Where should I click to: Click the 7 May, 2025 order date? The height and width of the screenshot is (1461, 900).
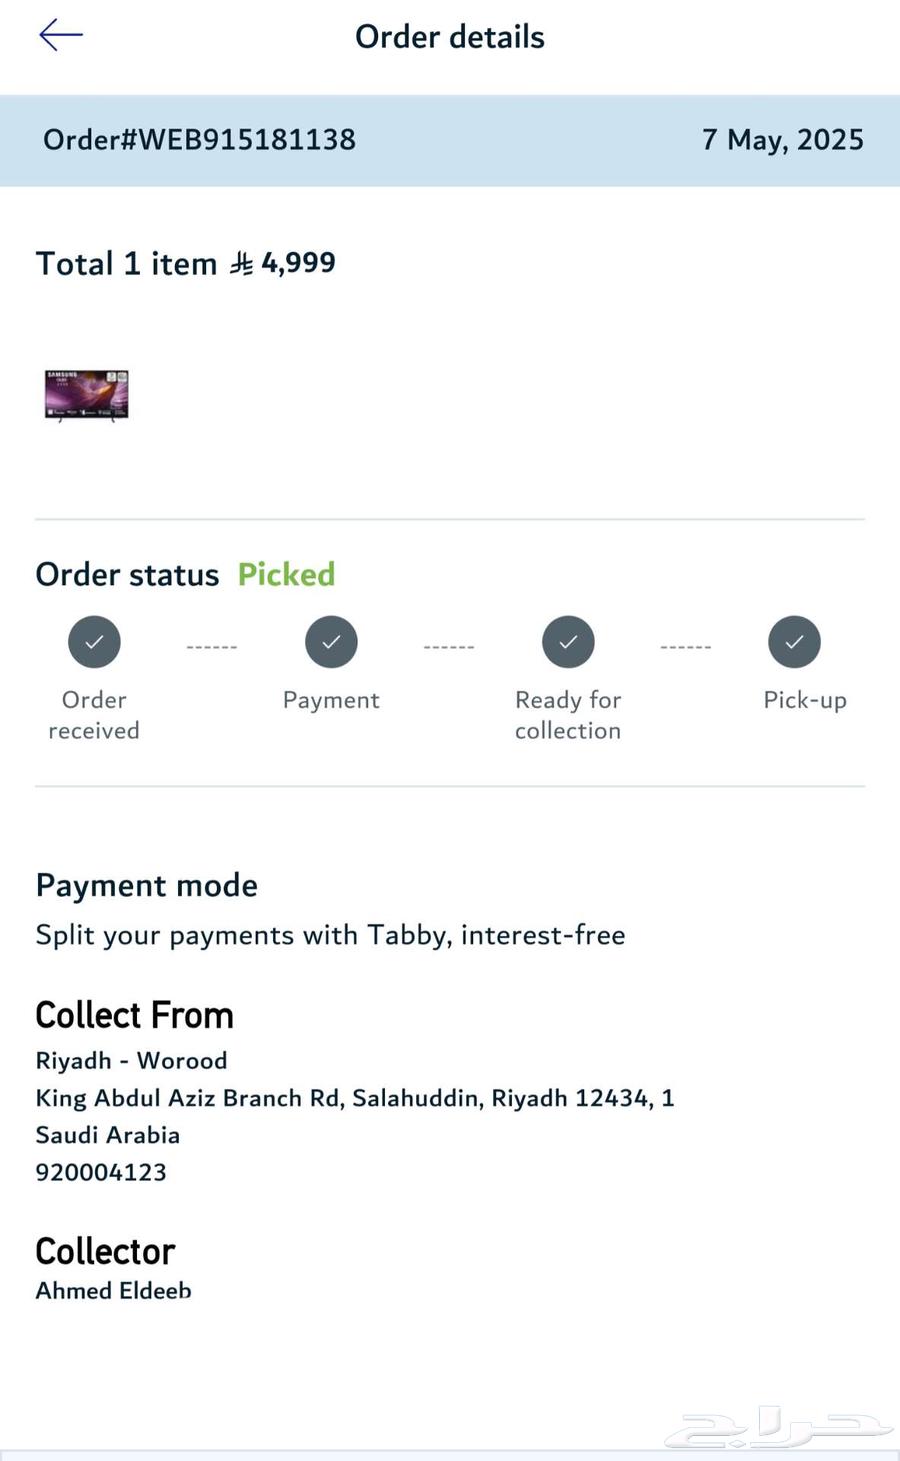782,140
